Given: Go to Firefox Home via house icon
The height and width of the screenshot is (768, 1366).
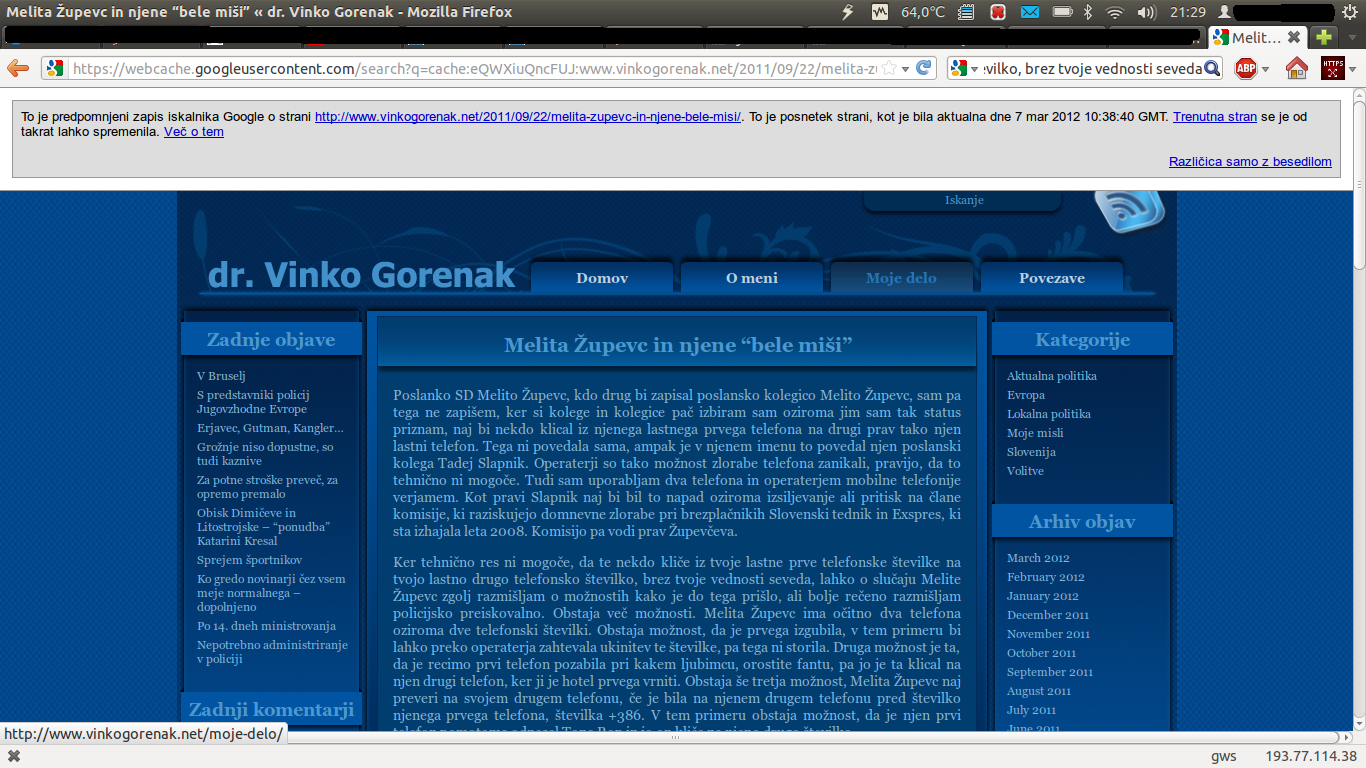Looking at the screenshot, I should [x=1296, y=68].
